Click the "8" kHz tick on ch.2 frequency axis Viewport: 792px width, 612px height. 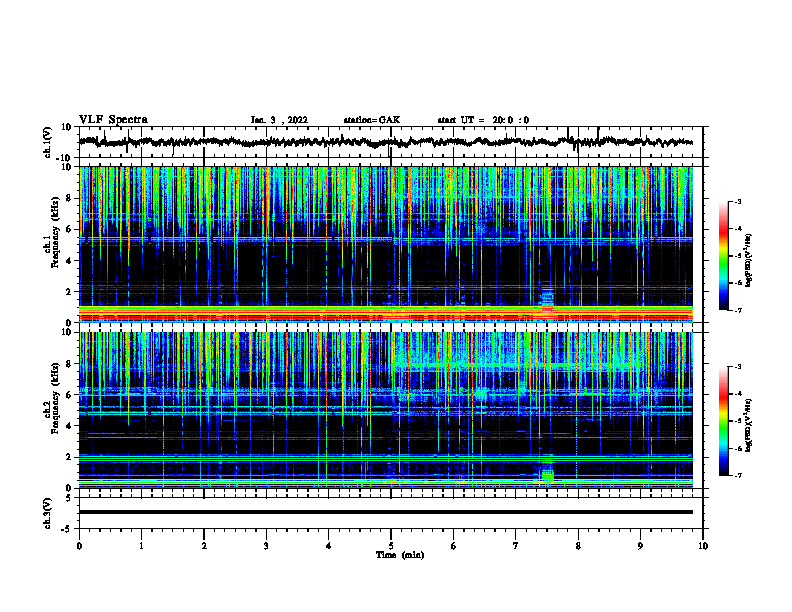pyautogui.click(x=70, y=364)
